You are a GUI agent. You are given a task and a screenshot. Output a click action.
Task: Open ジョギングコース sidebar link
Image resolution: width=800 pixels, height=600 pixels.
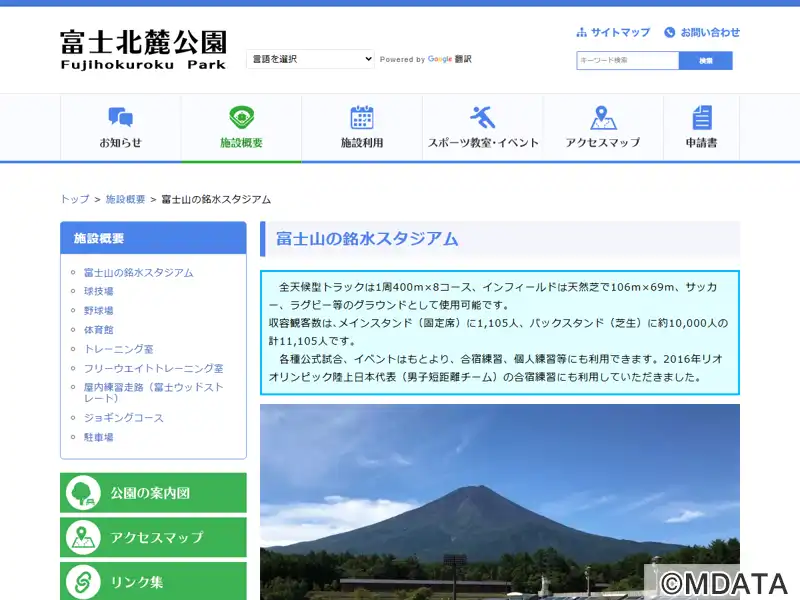click(124, 417)
